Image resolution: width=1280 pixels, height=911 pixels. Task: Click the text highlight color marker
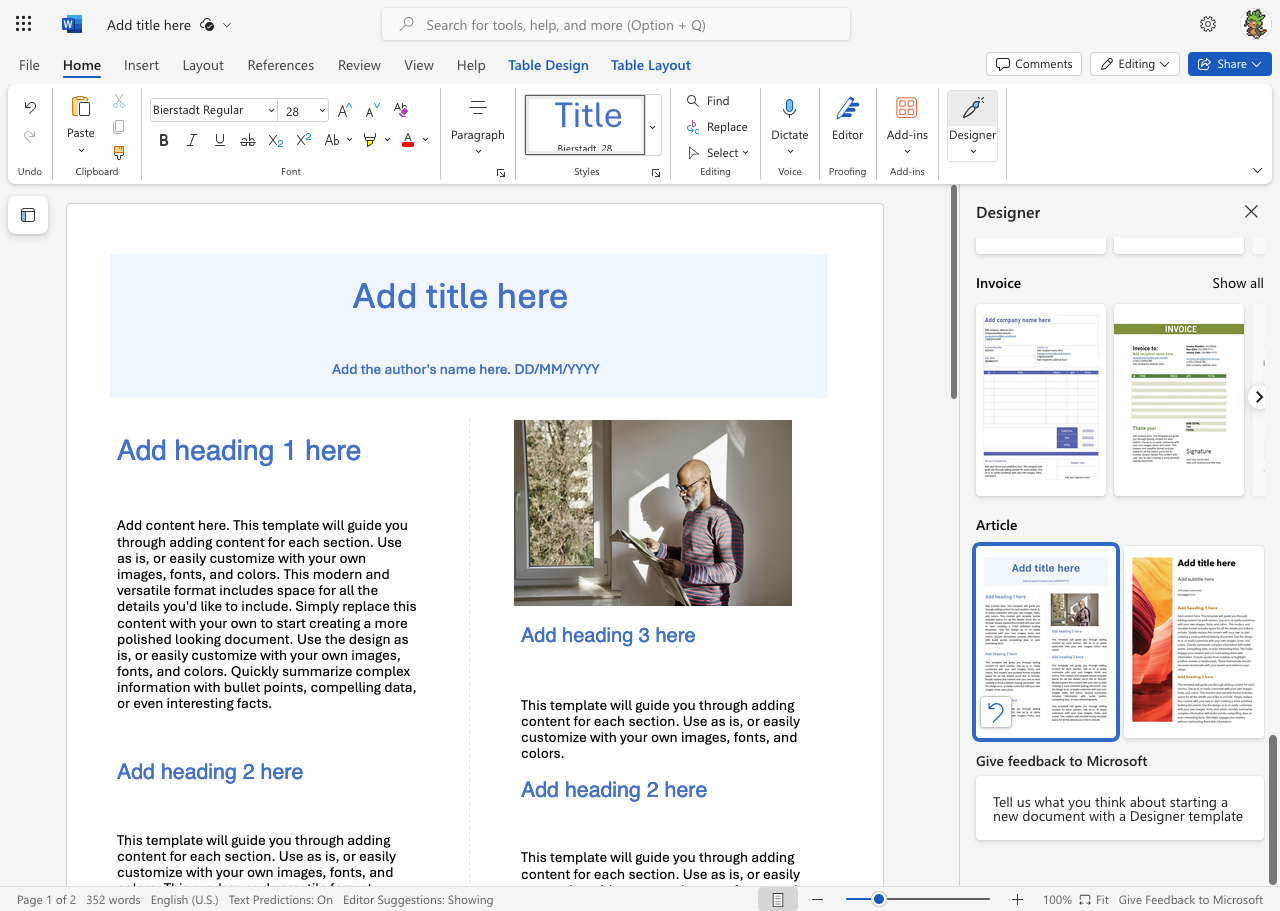pyautogui.click(x=370, y=140)
